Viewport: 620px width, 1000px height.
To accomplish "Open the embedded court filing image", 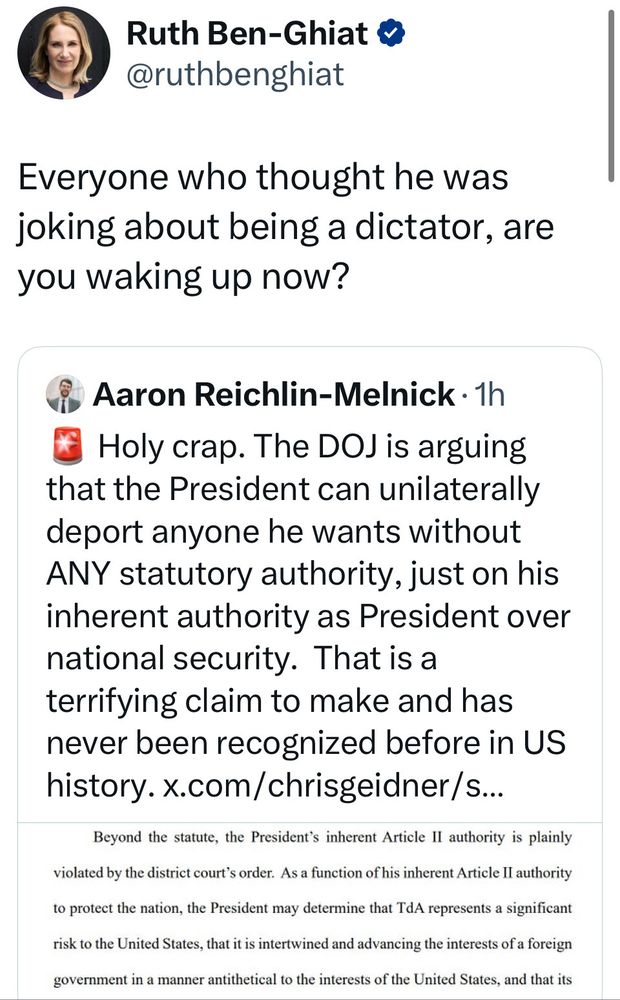I will [310, 908].
